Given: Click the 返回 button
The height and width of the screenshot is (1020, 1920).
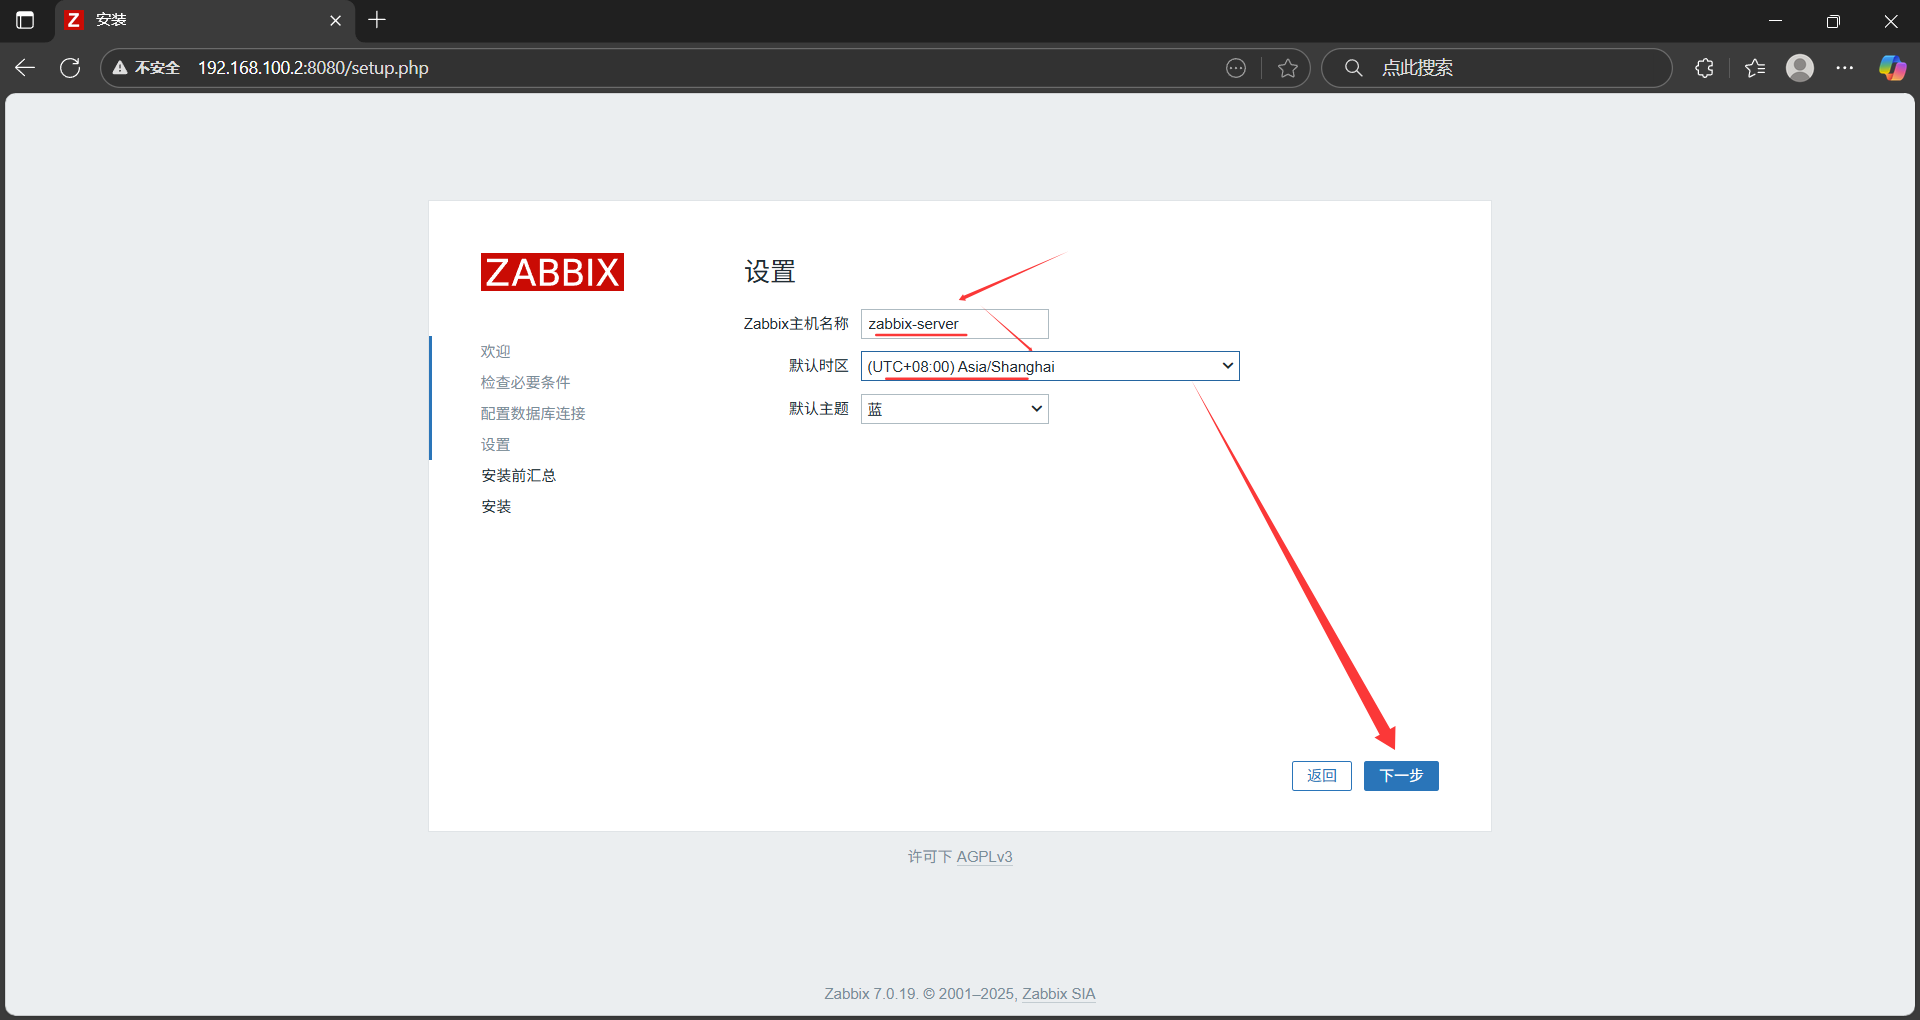Looking at the screenshot, I should click(1321, 776).
